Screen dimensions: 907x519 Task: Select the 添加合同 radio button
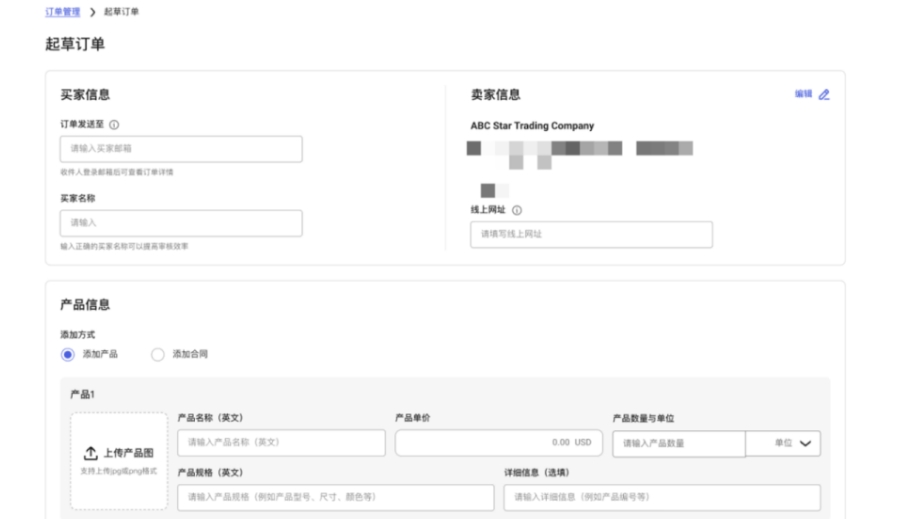[157, 354]
